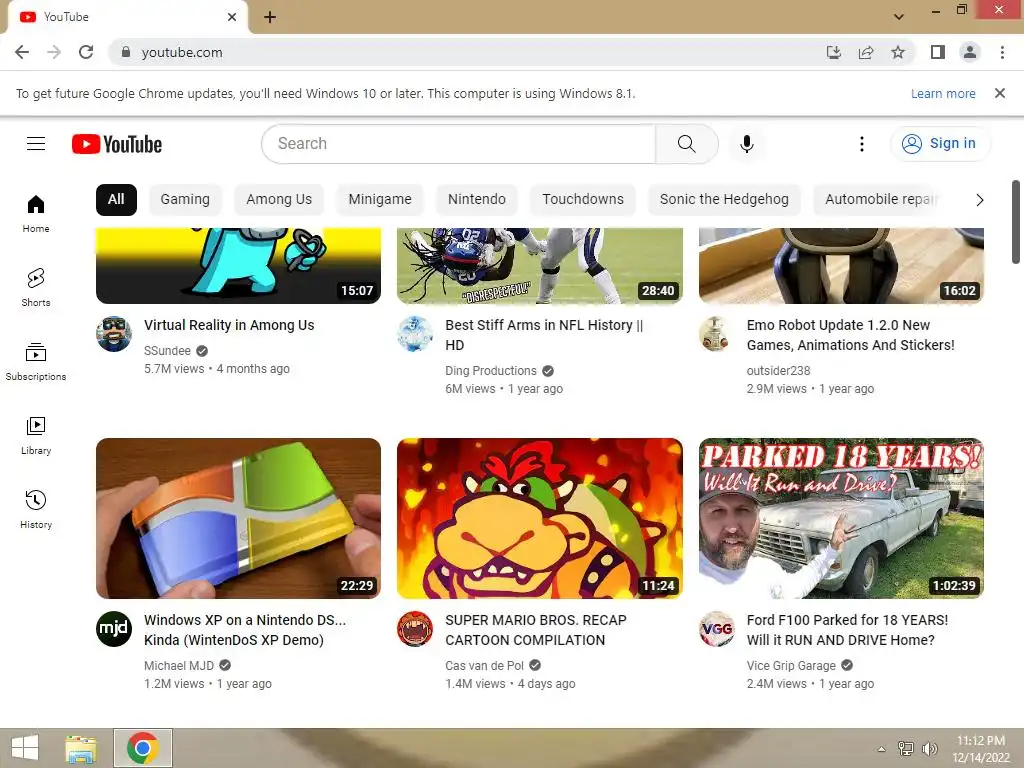Click SUPER MARIO BROS. RECAP title
Viewport: 1024px width, 768px height.
tap(536, 630)
